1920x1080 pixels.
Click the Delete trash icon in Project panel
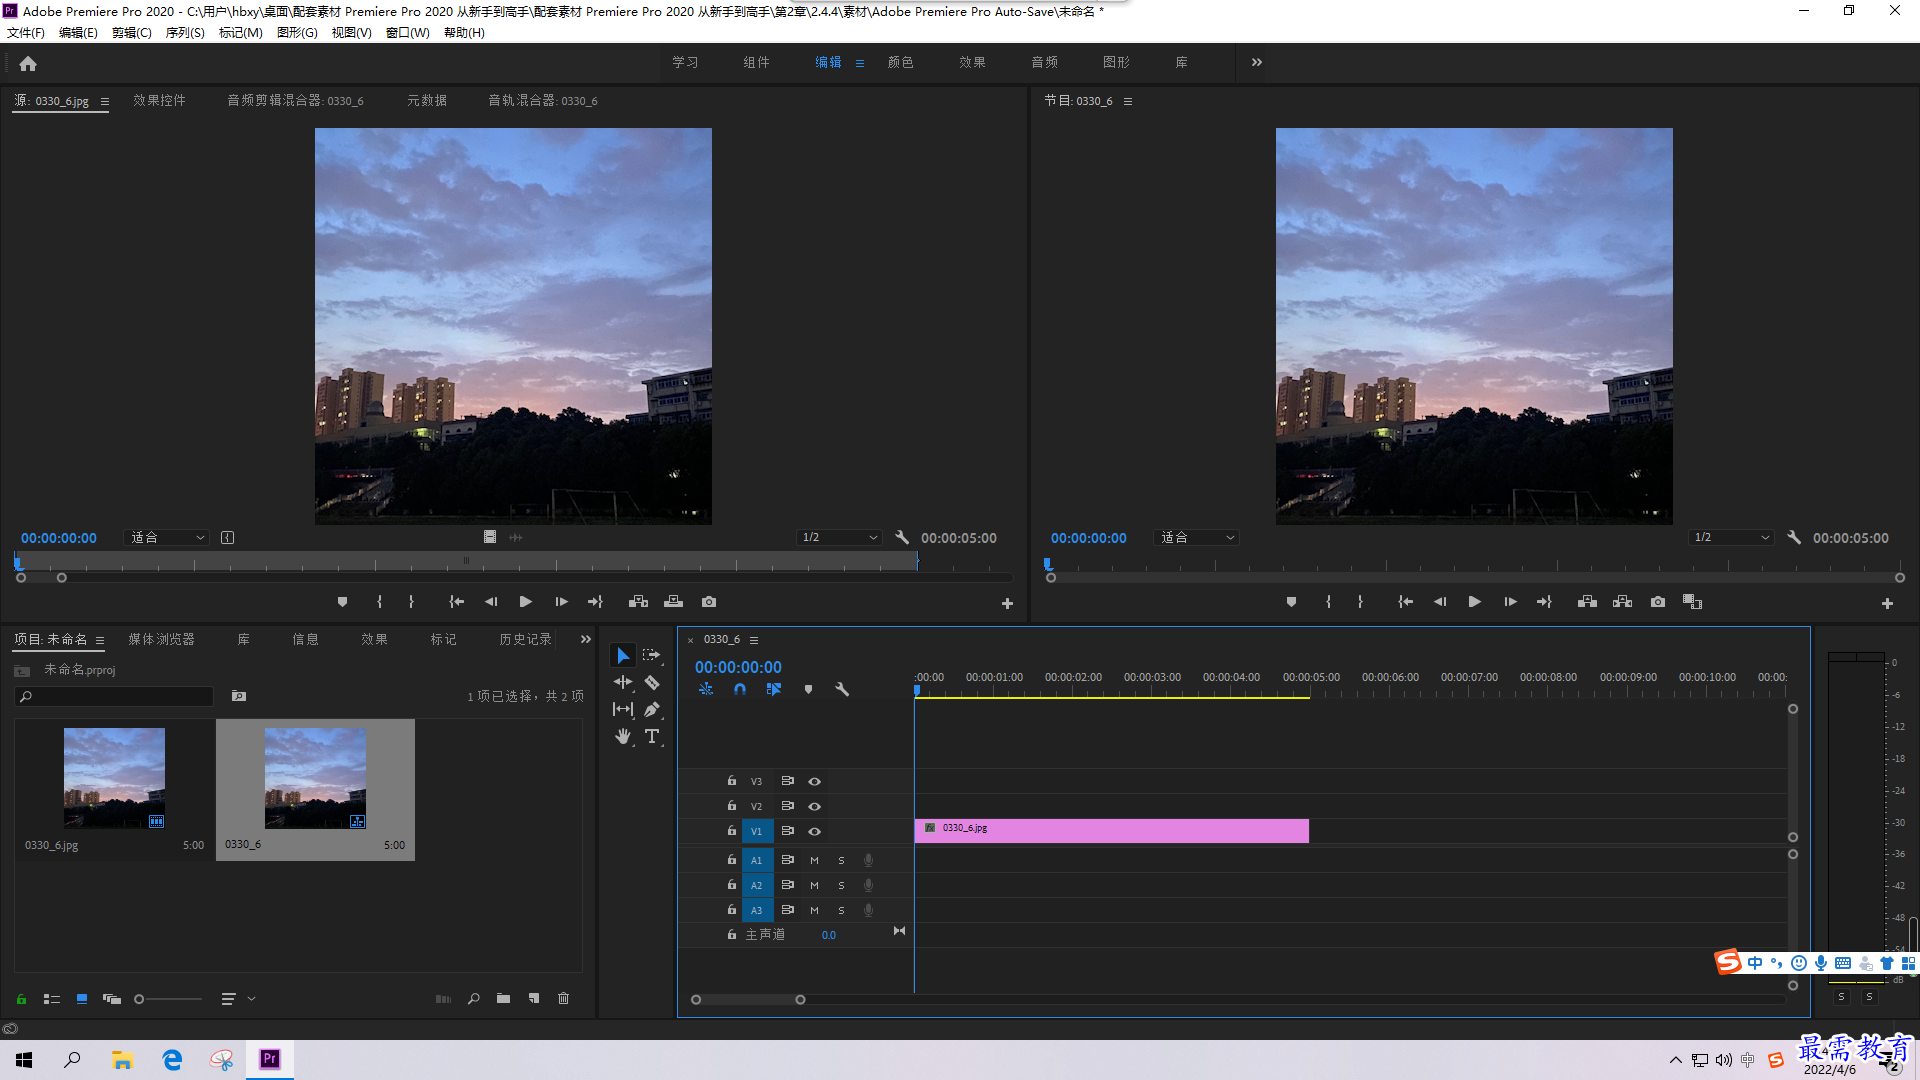pyautogui.click(x=563, y=999)
